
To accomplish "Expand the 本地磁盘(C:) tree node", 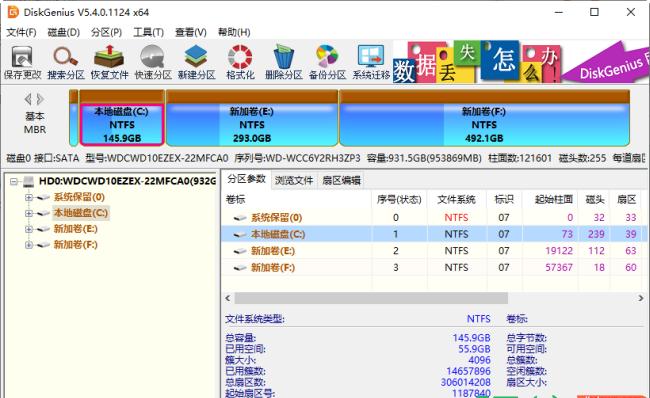I will pyautogui.click(x=29, y=214).
